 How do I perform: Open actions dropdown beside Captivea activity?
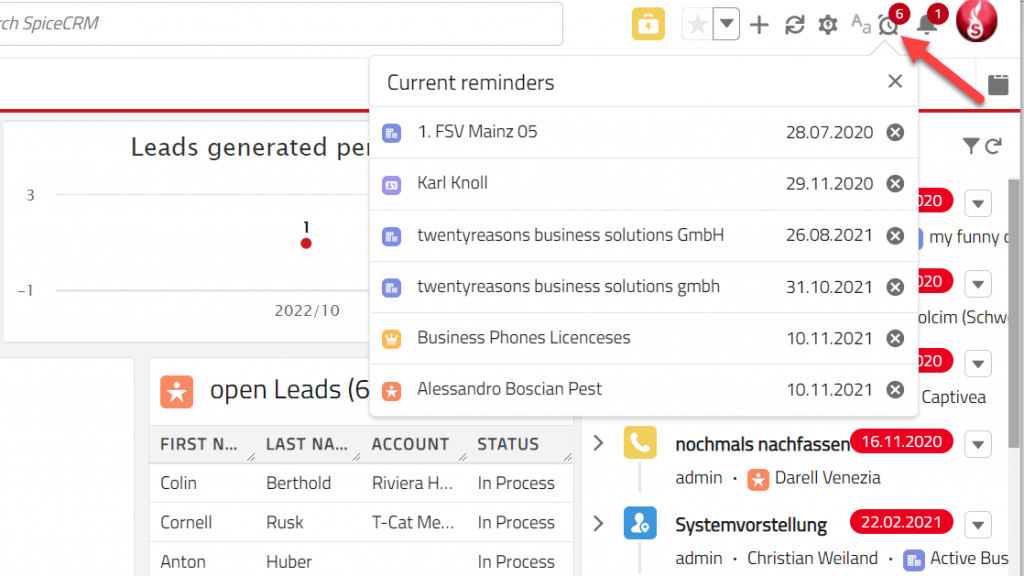coord(978,364)
